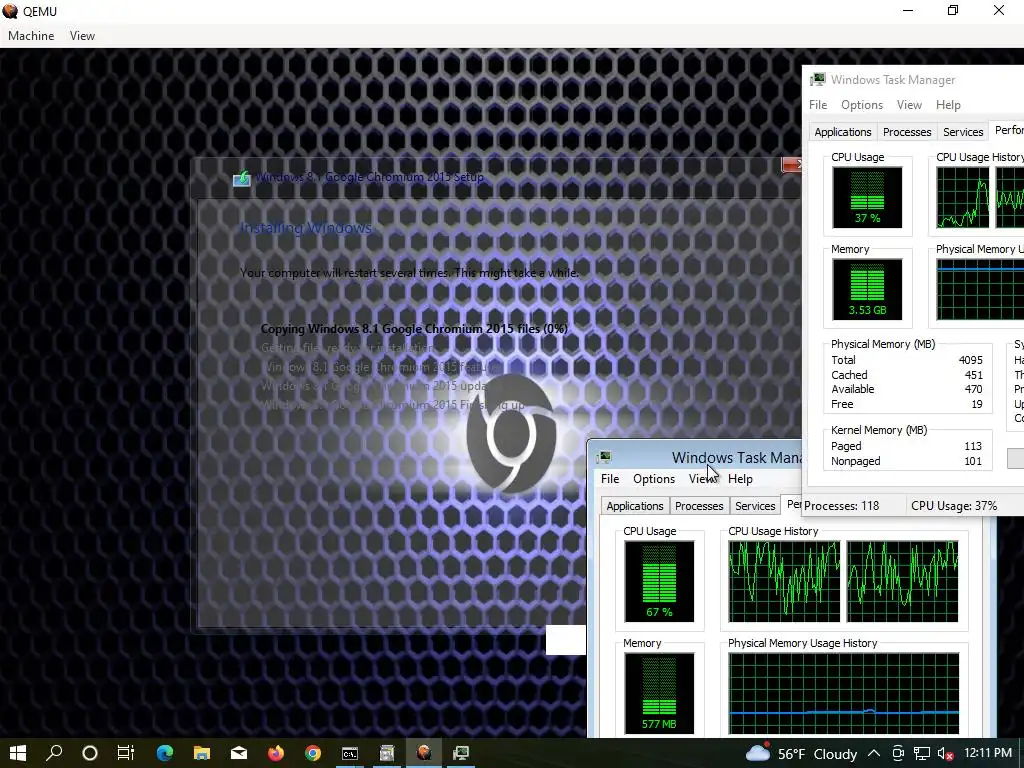The height and width of the screenshot is (768, 1024).
Task: Close the Chromium 2015 Setup window
Action: point(791,166)
